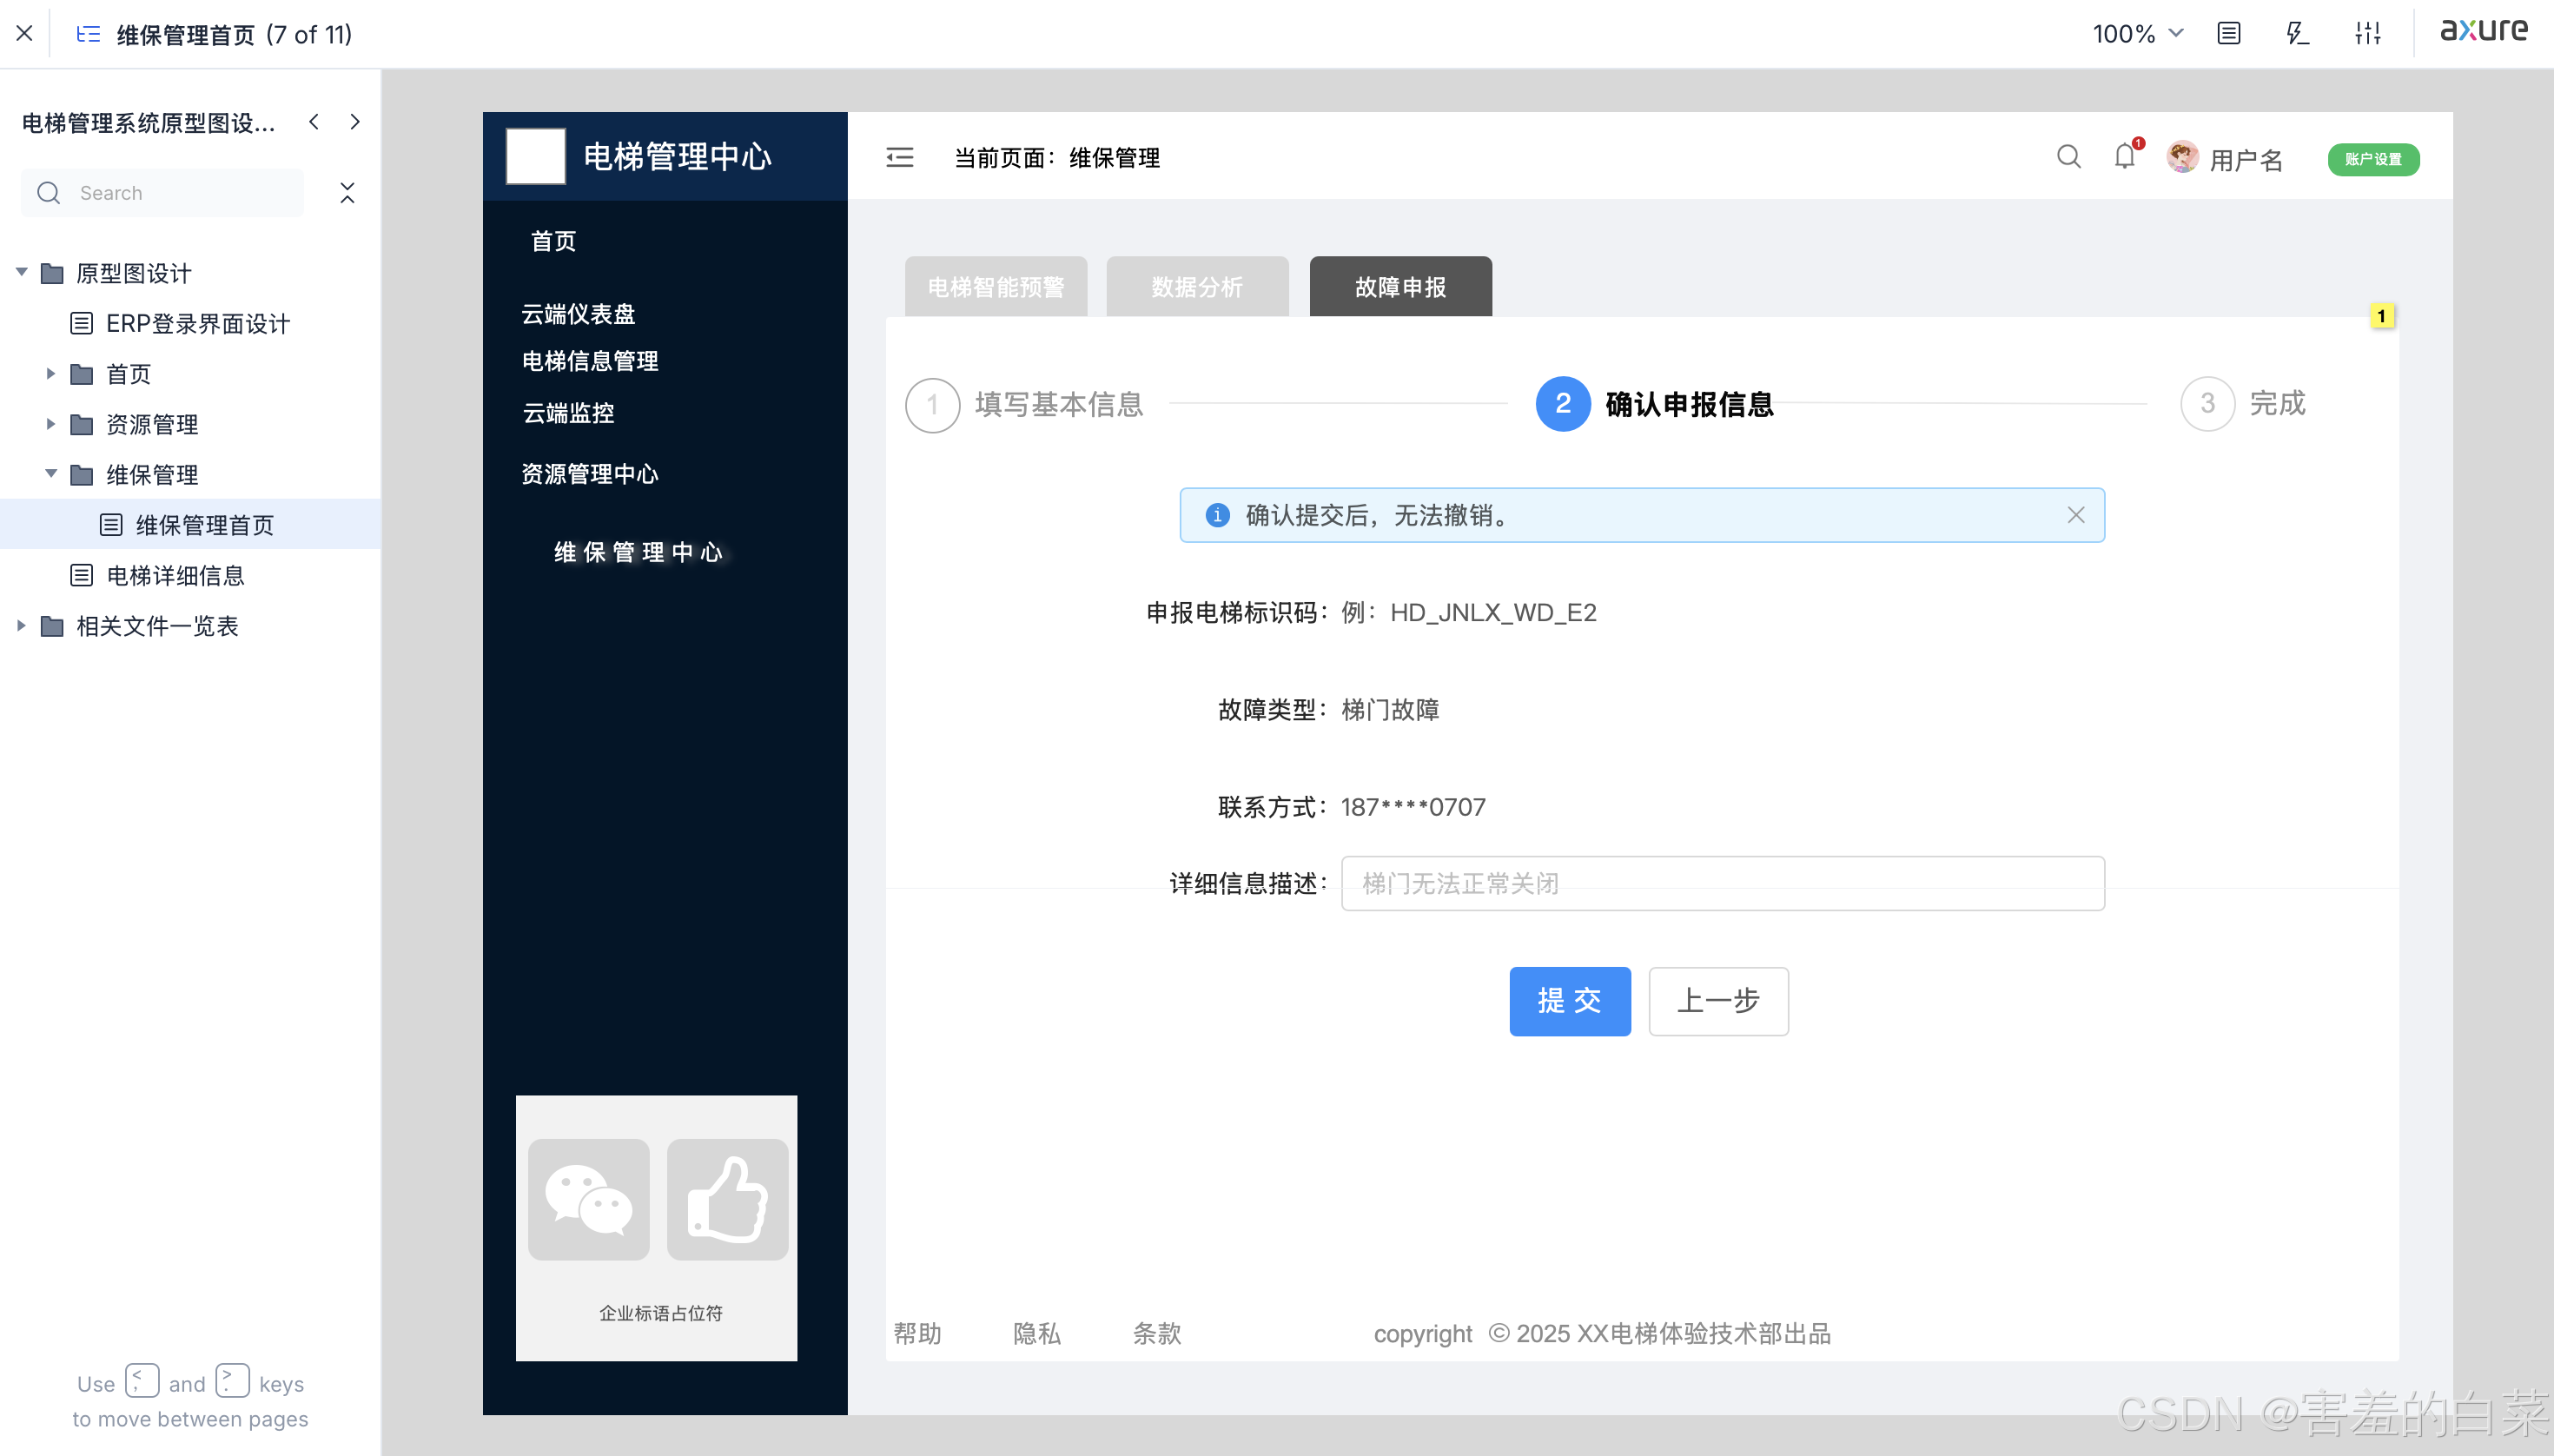Click the blue 提交 button

(1569, 1000)
